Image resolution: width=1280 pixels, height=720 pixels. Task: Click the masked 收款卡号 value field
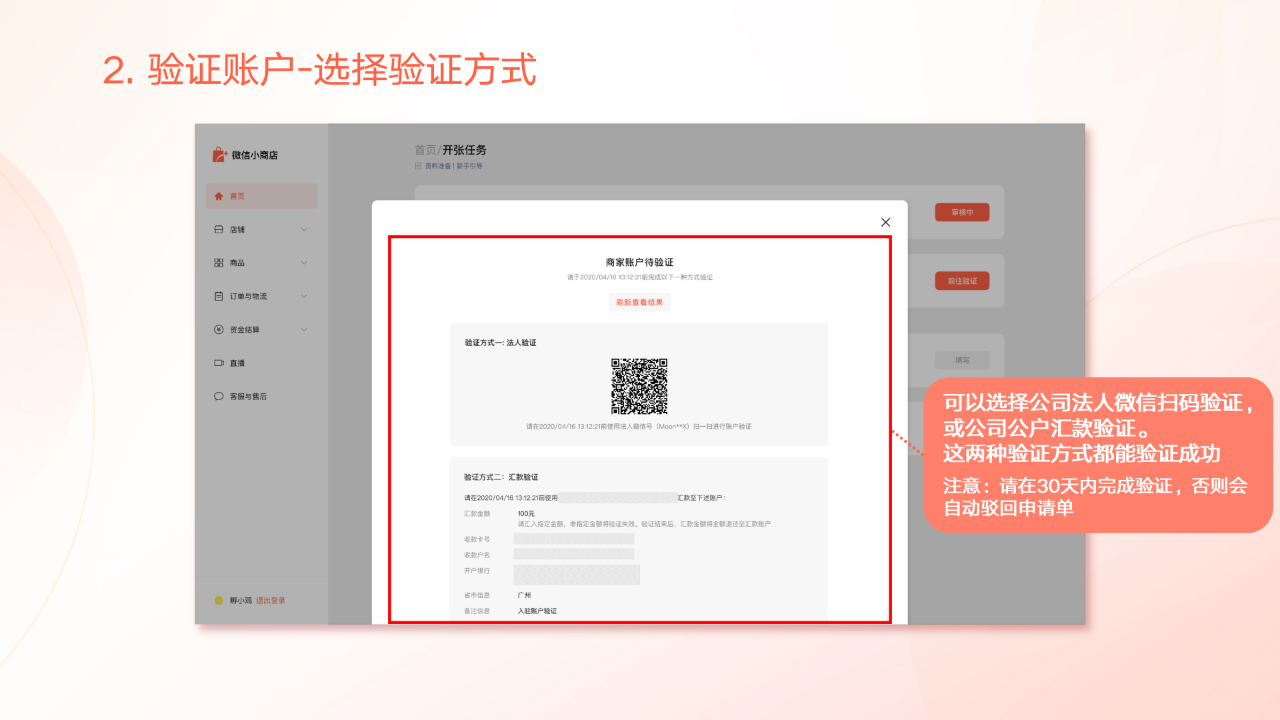(574, 539)
